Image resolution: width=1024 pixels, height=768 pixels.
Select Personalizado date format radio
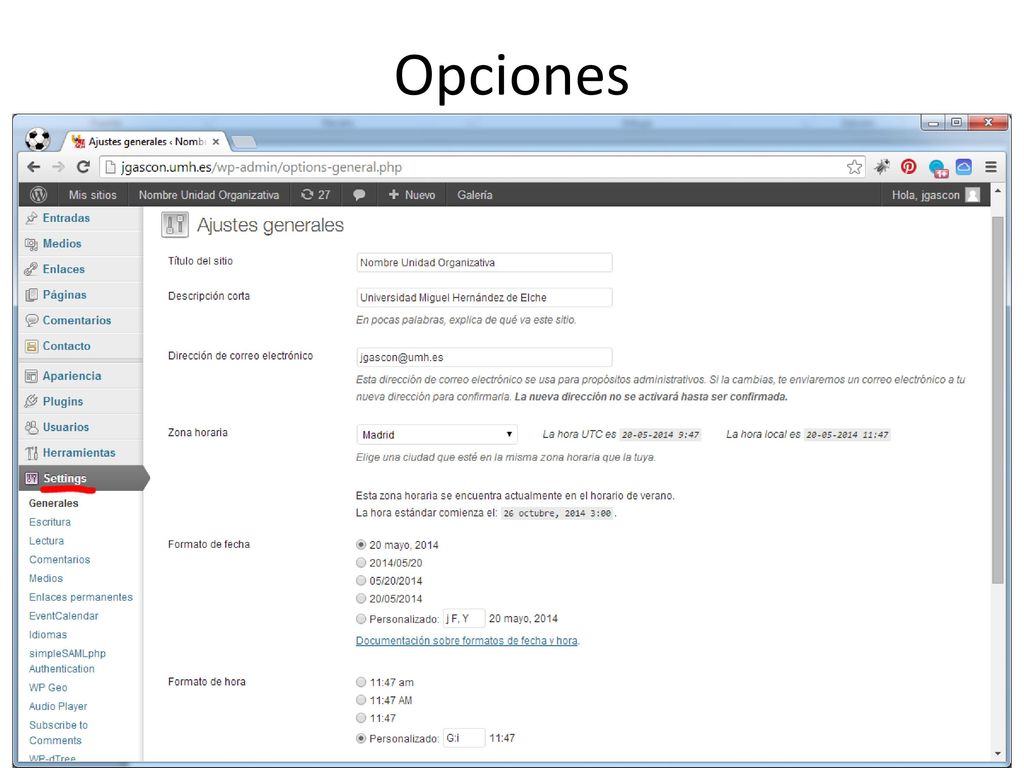click(x=360, y=618)
